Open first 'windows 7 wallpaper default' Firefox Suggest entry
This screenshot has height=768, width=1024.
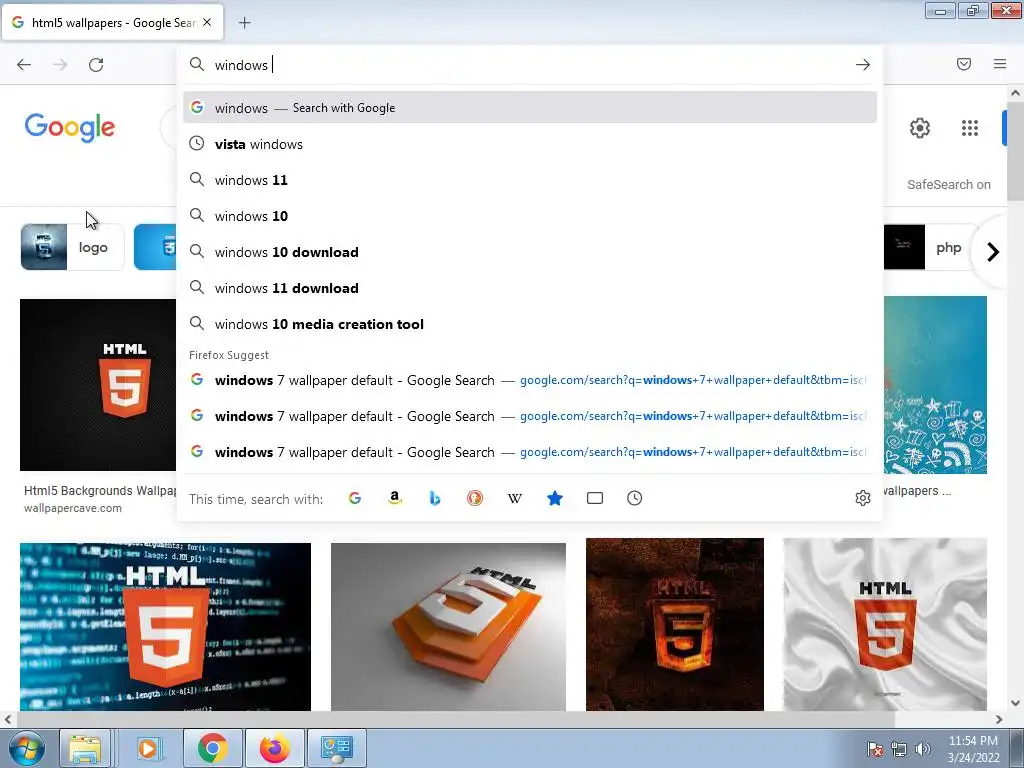[530, 380]
